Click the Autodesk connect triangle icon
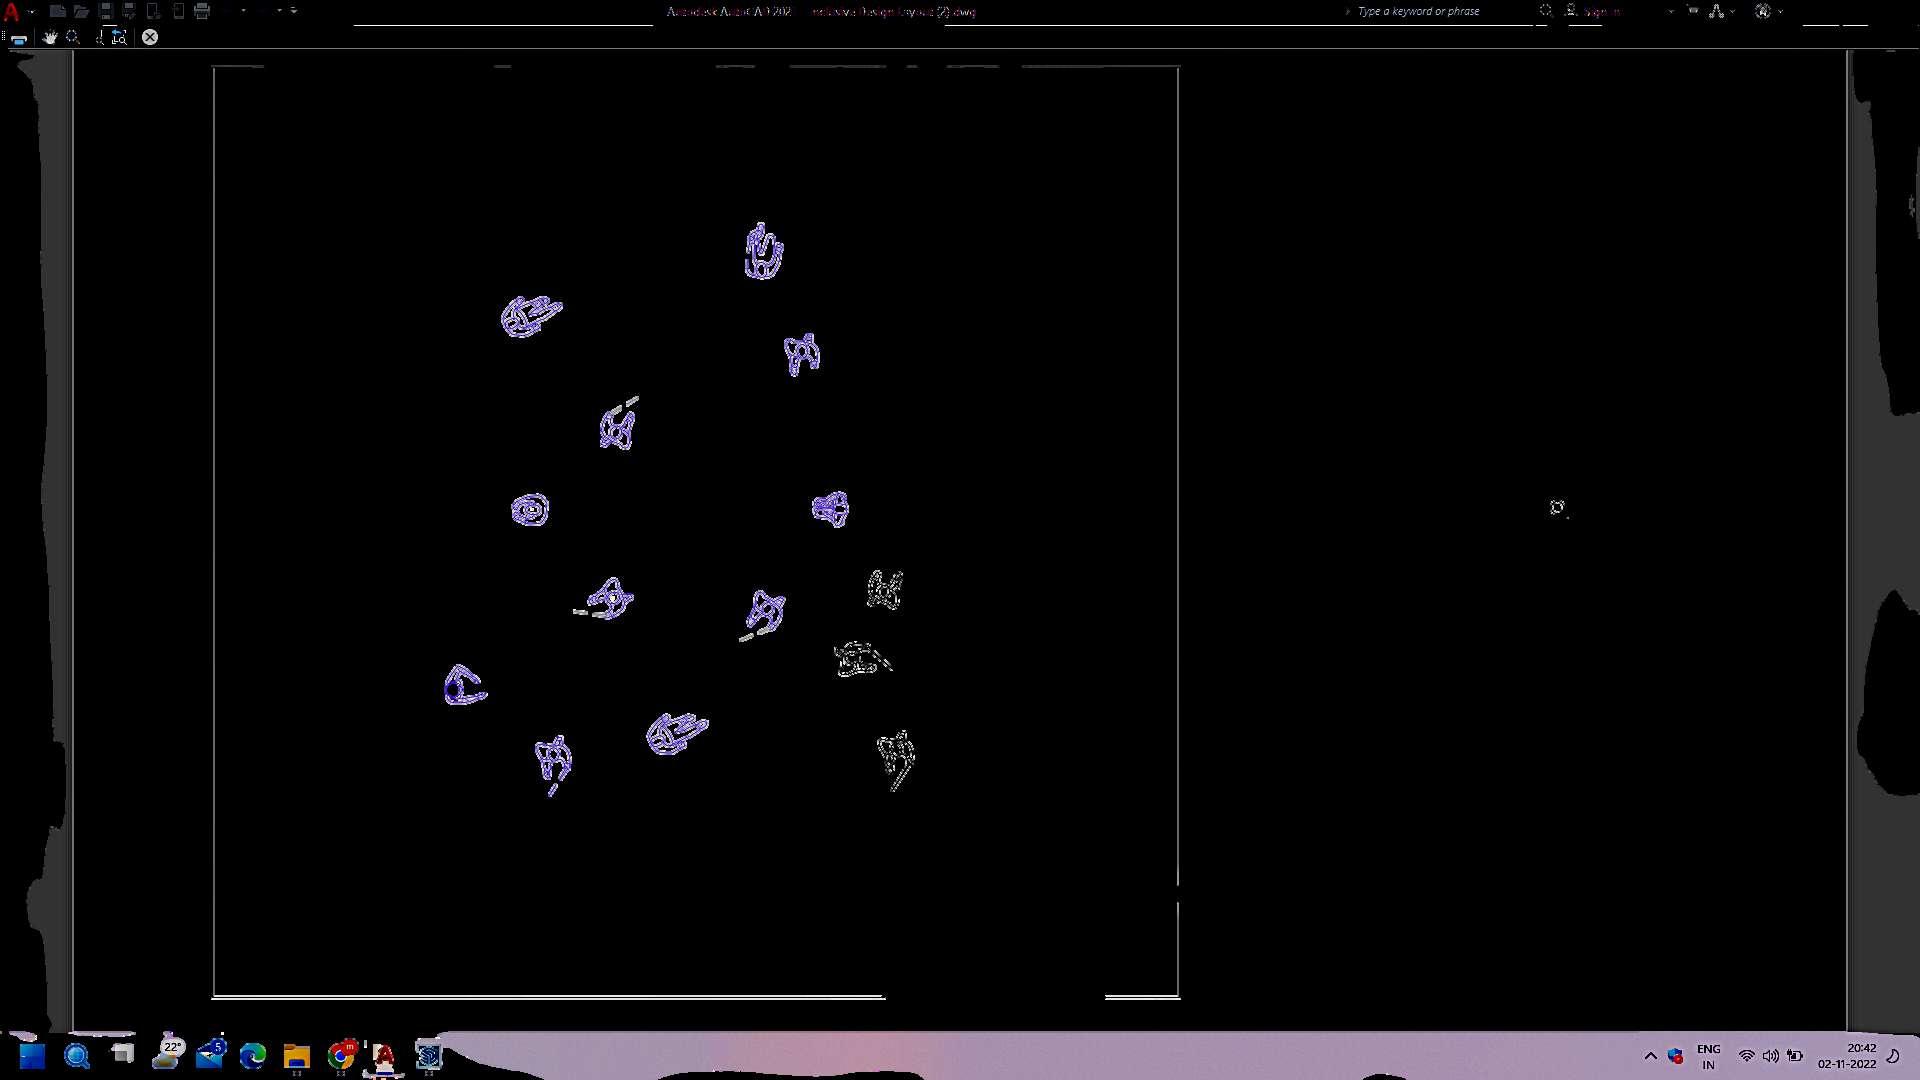Viewport: 1920px width, 1080px height. click(x=1716, y=11)
